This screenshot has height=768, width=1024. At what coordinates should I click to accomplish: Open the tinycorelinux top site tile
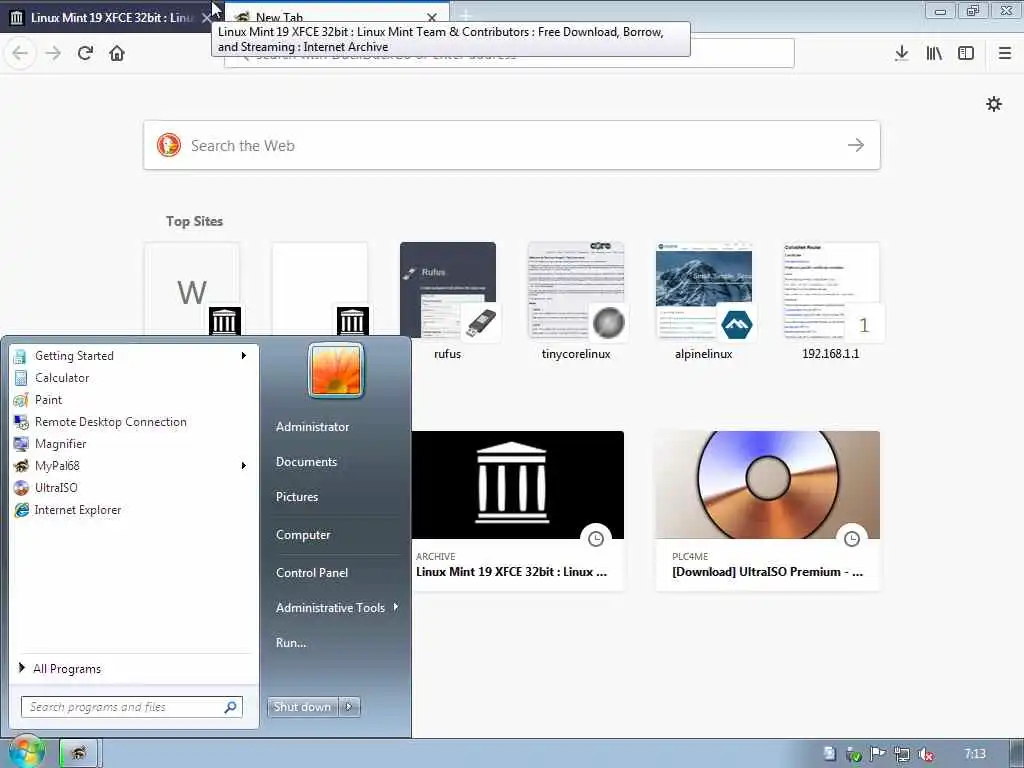576,289
